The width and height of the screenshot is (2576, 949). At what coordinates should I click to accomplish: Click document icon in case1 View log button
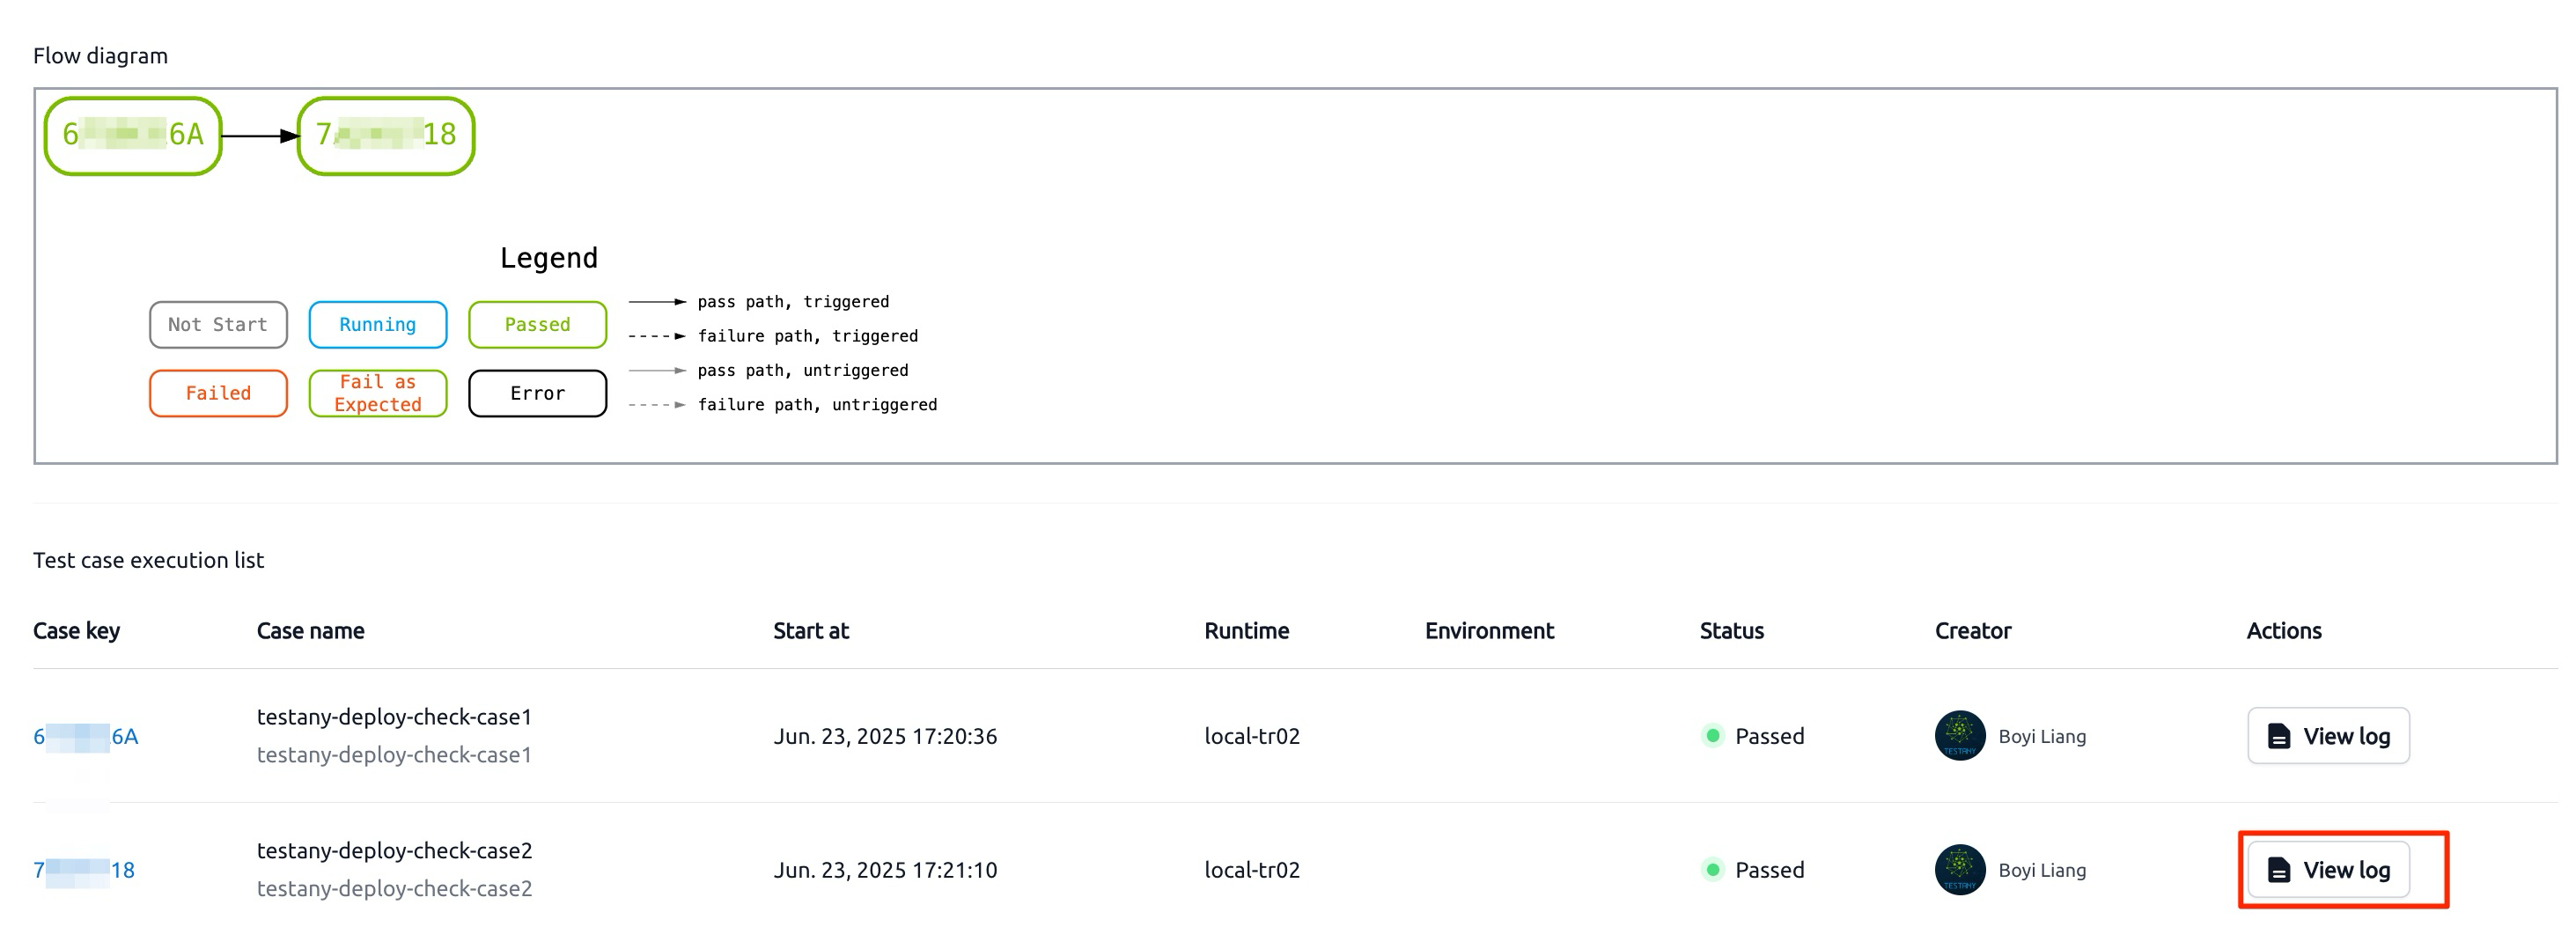click(2279, 737)
